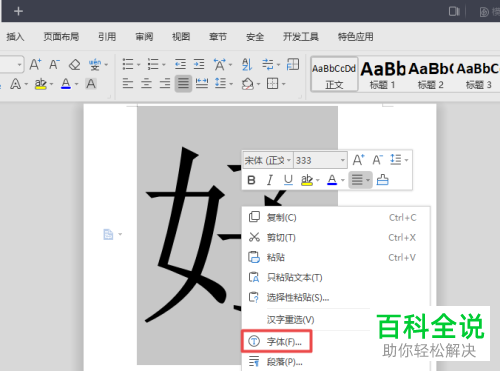This screenshot has width=500, height=371.
Task: Click the text effects icon in ribbon
Action: pyautogui.click(x=15, y=84)
